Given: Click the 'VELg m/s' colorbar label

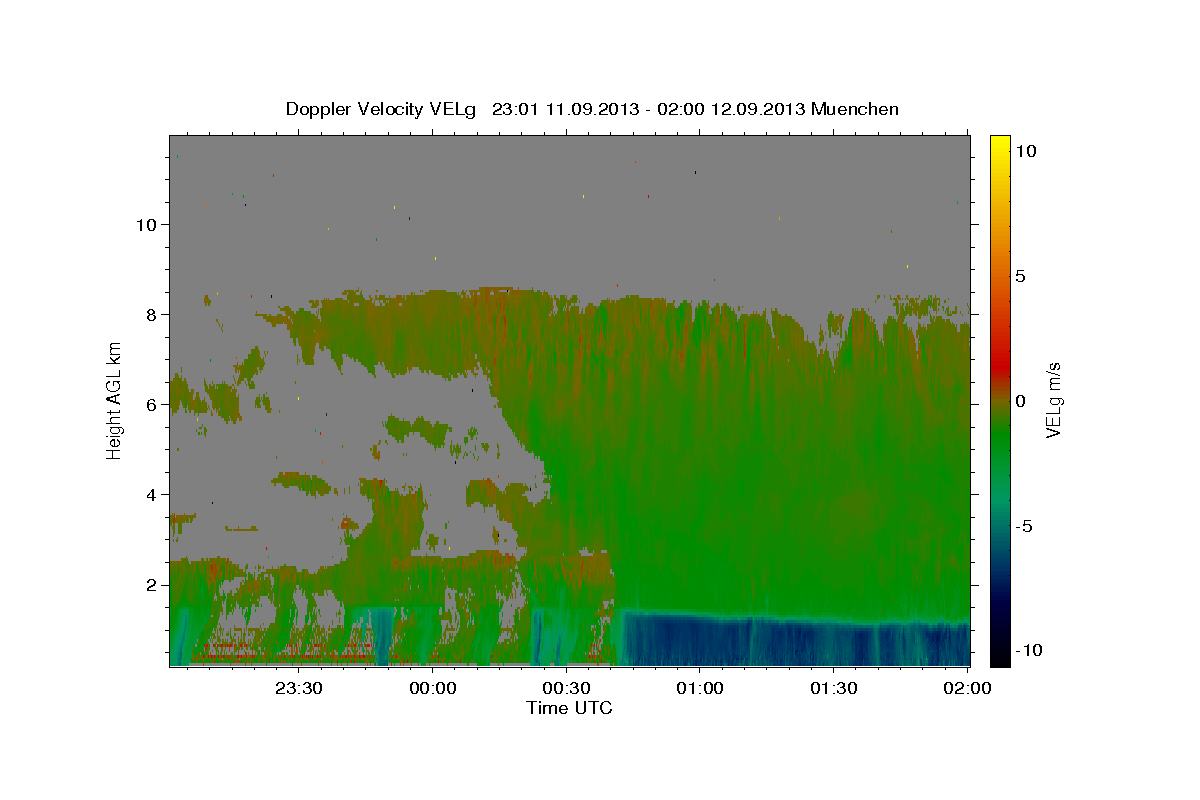Looking at the screenshot, I should point(1053,400).
